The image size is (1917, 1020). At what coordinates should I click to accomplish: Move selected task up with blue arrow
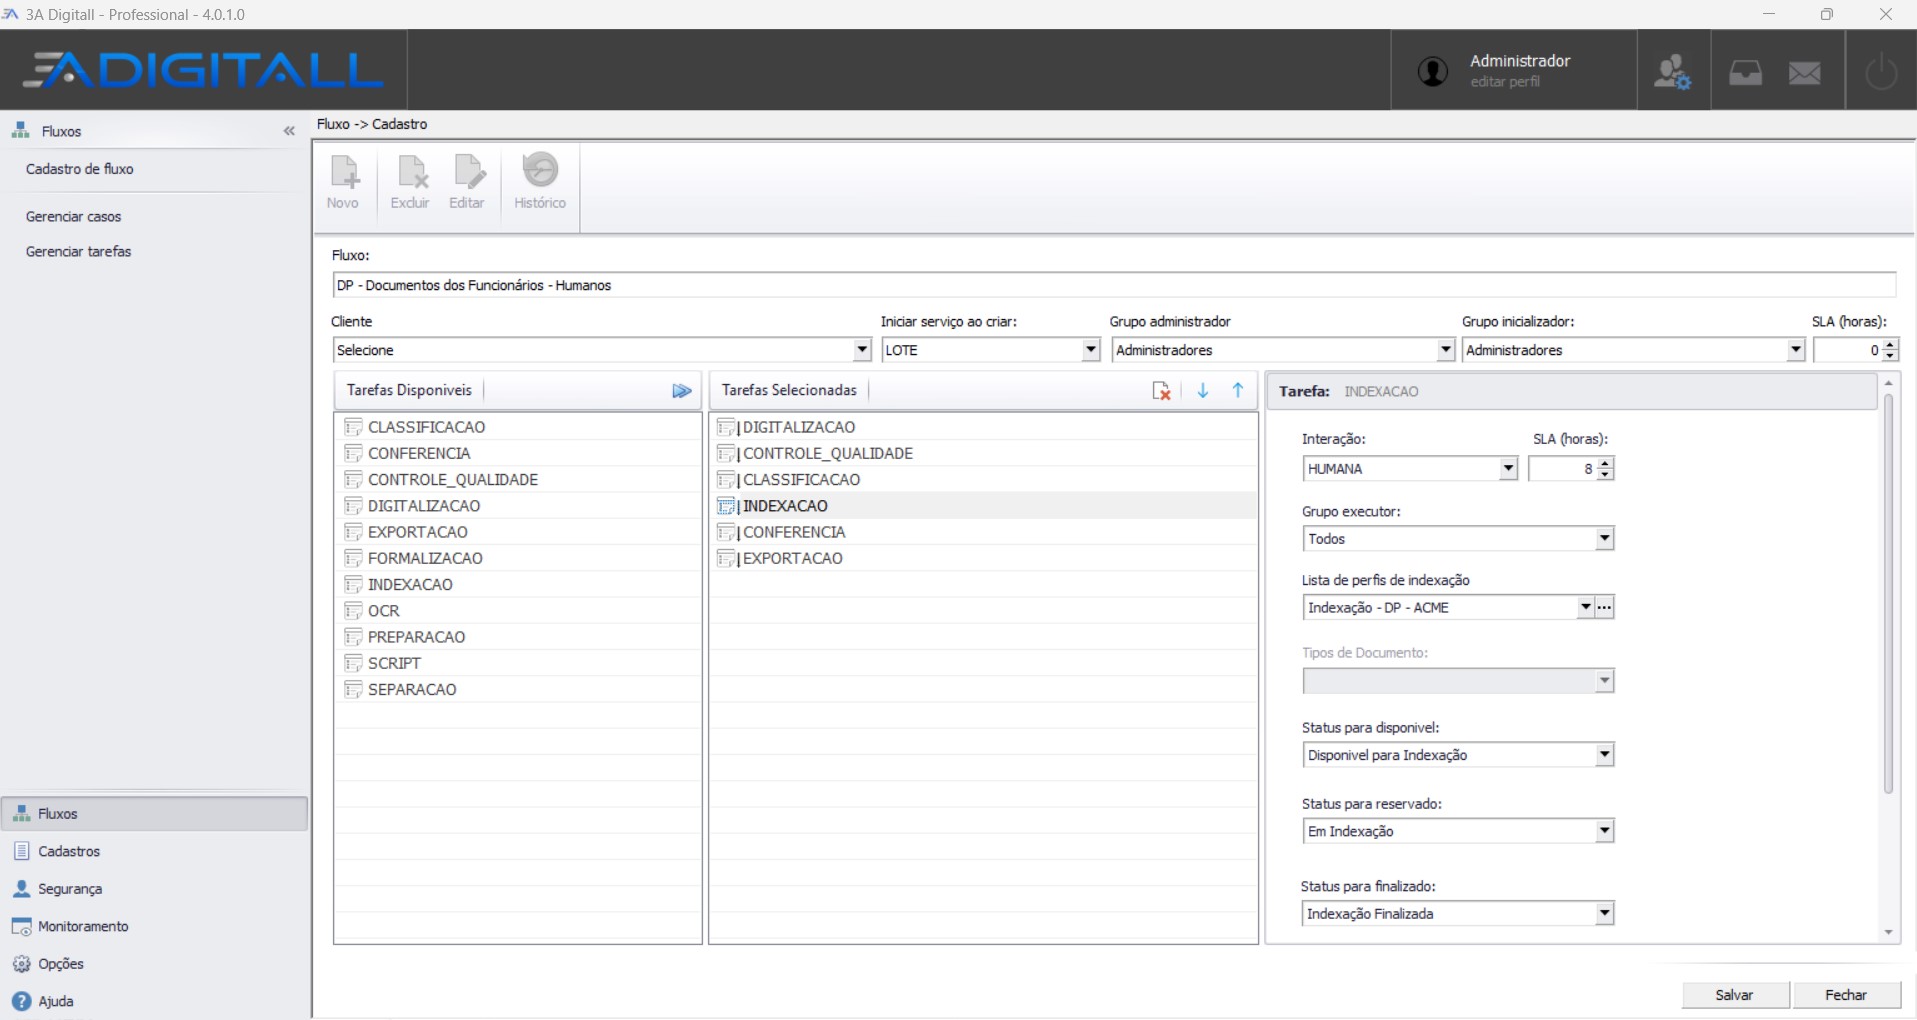1238,391
